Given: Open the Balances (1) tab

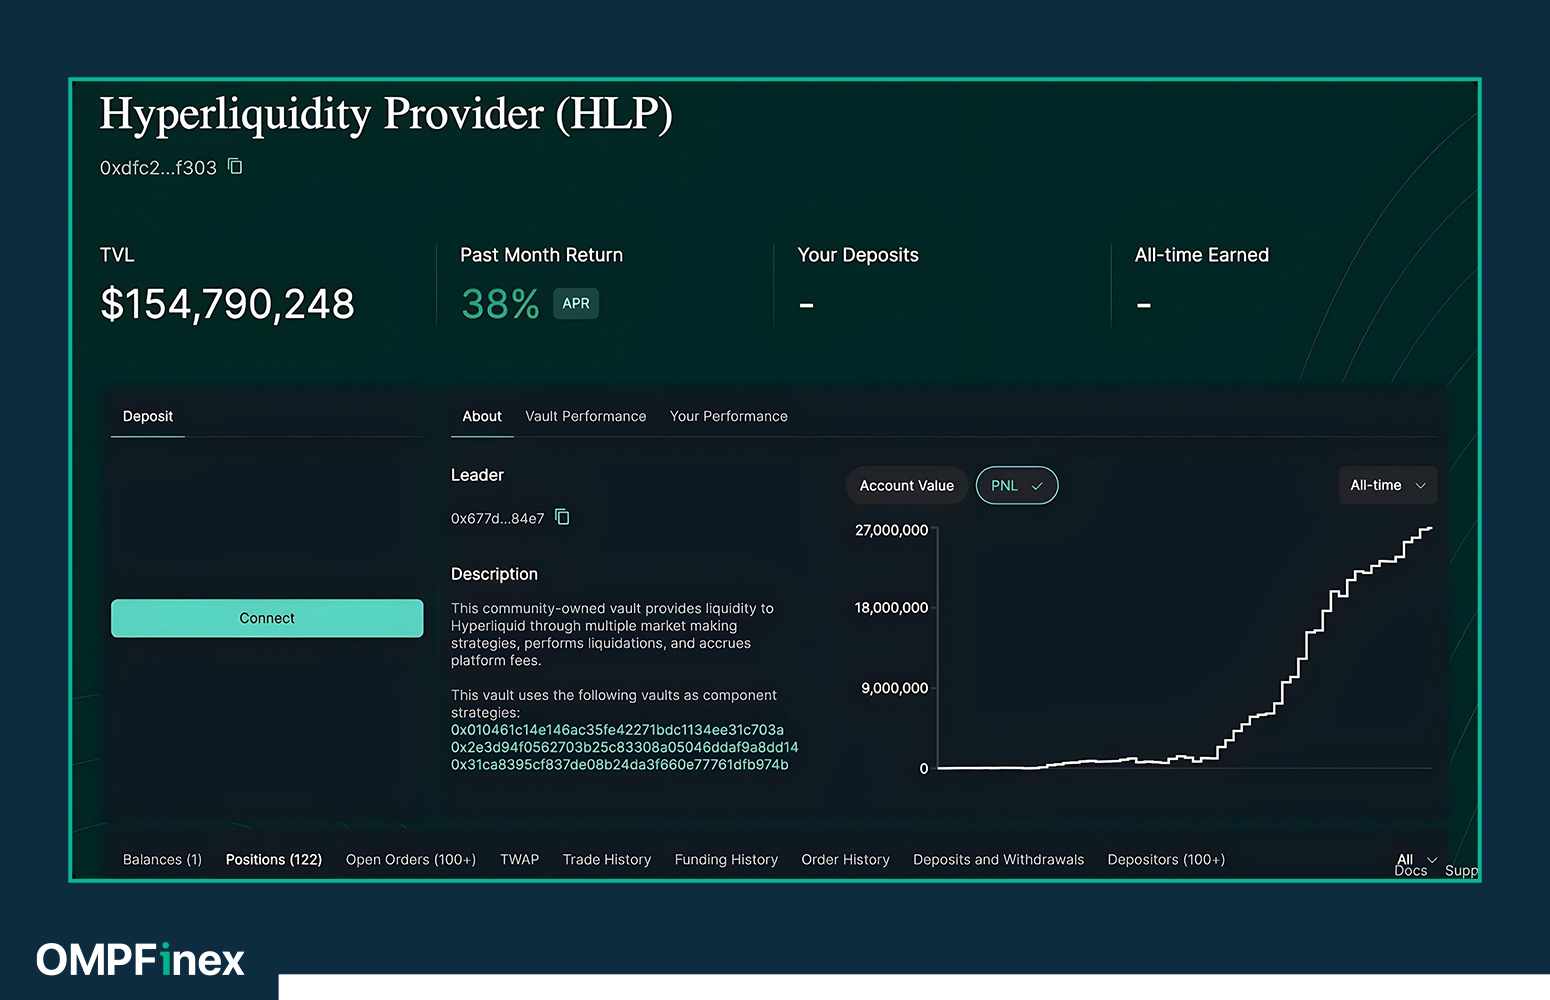Looking at the screenshot, I should click(162, 859).
